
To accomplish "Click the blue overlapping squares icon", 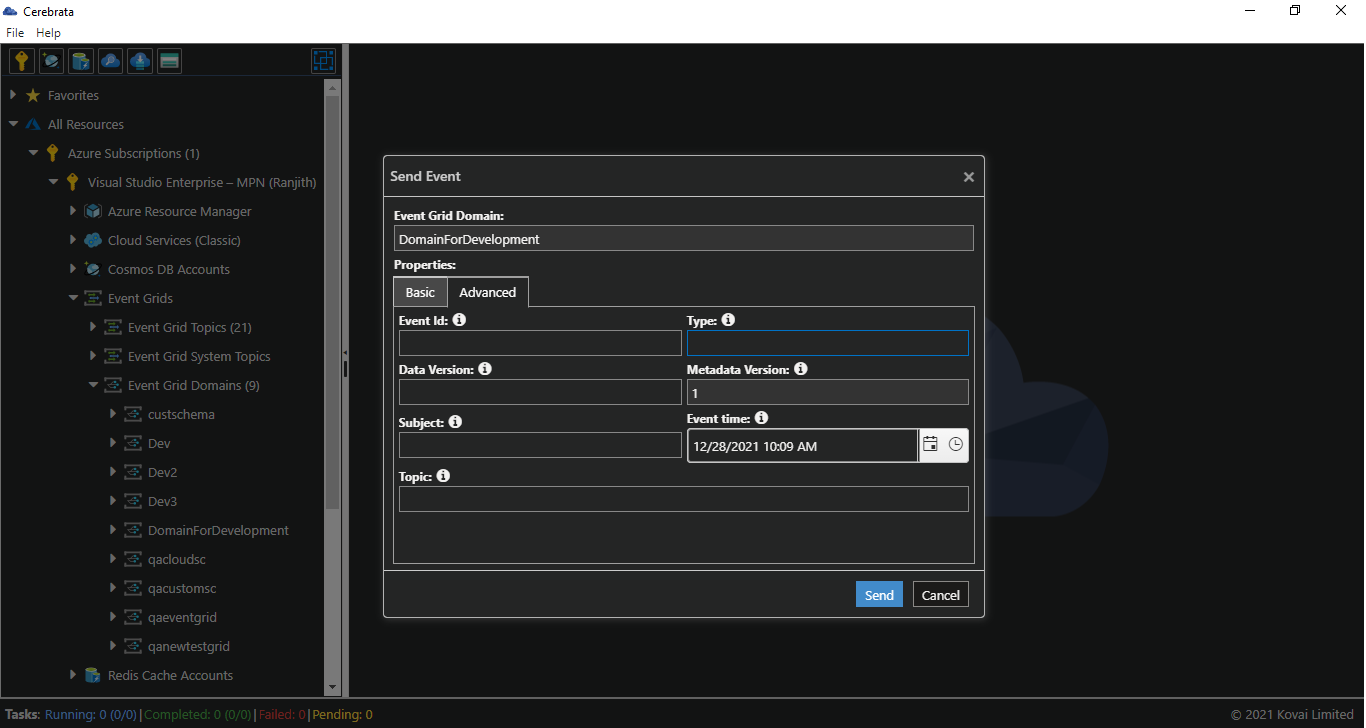I will pyautogui.click(x=323, y=61).
